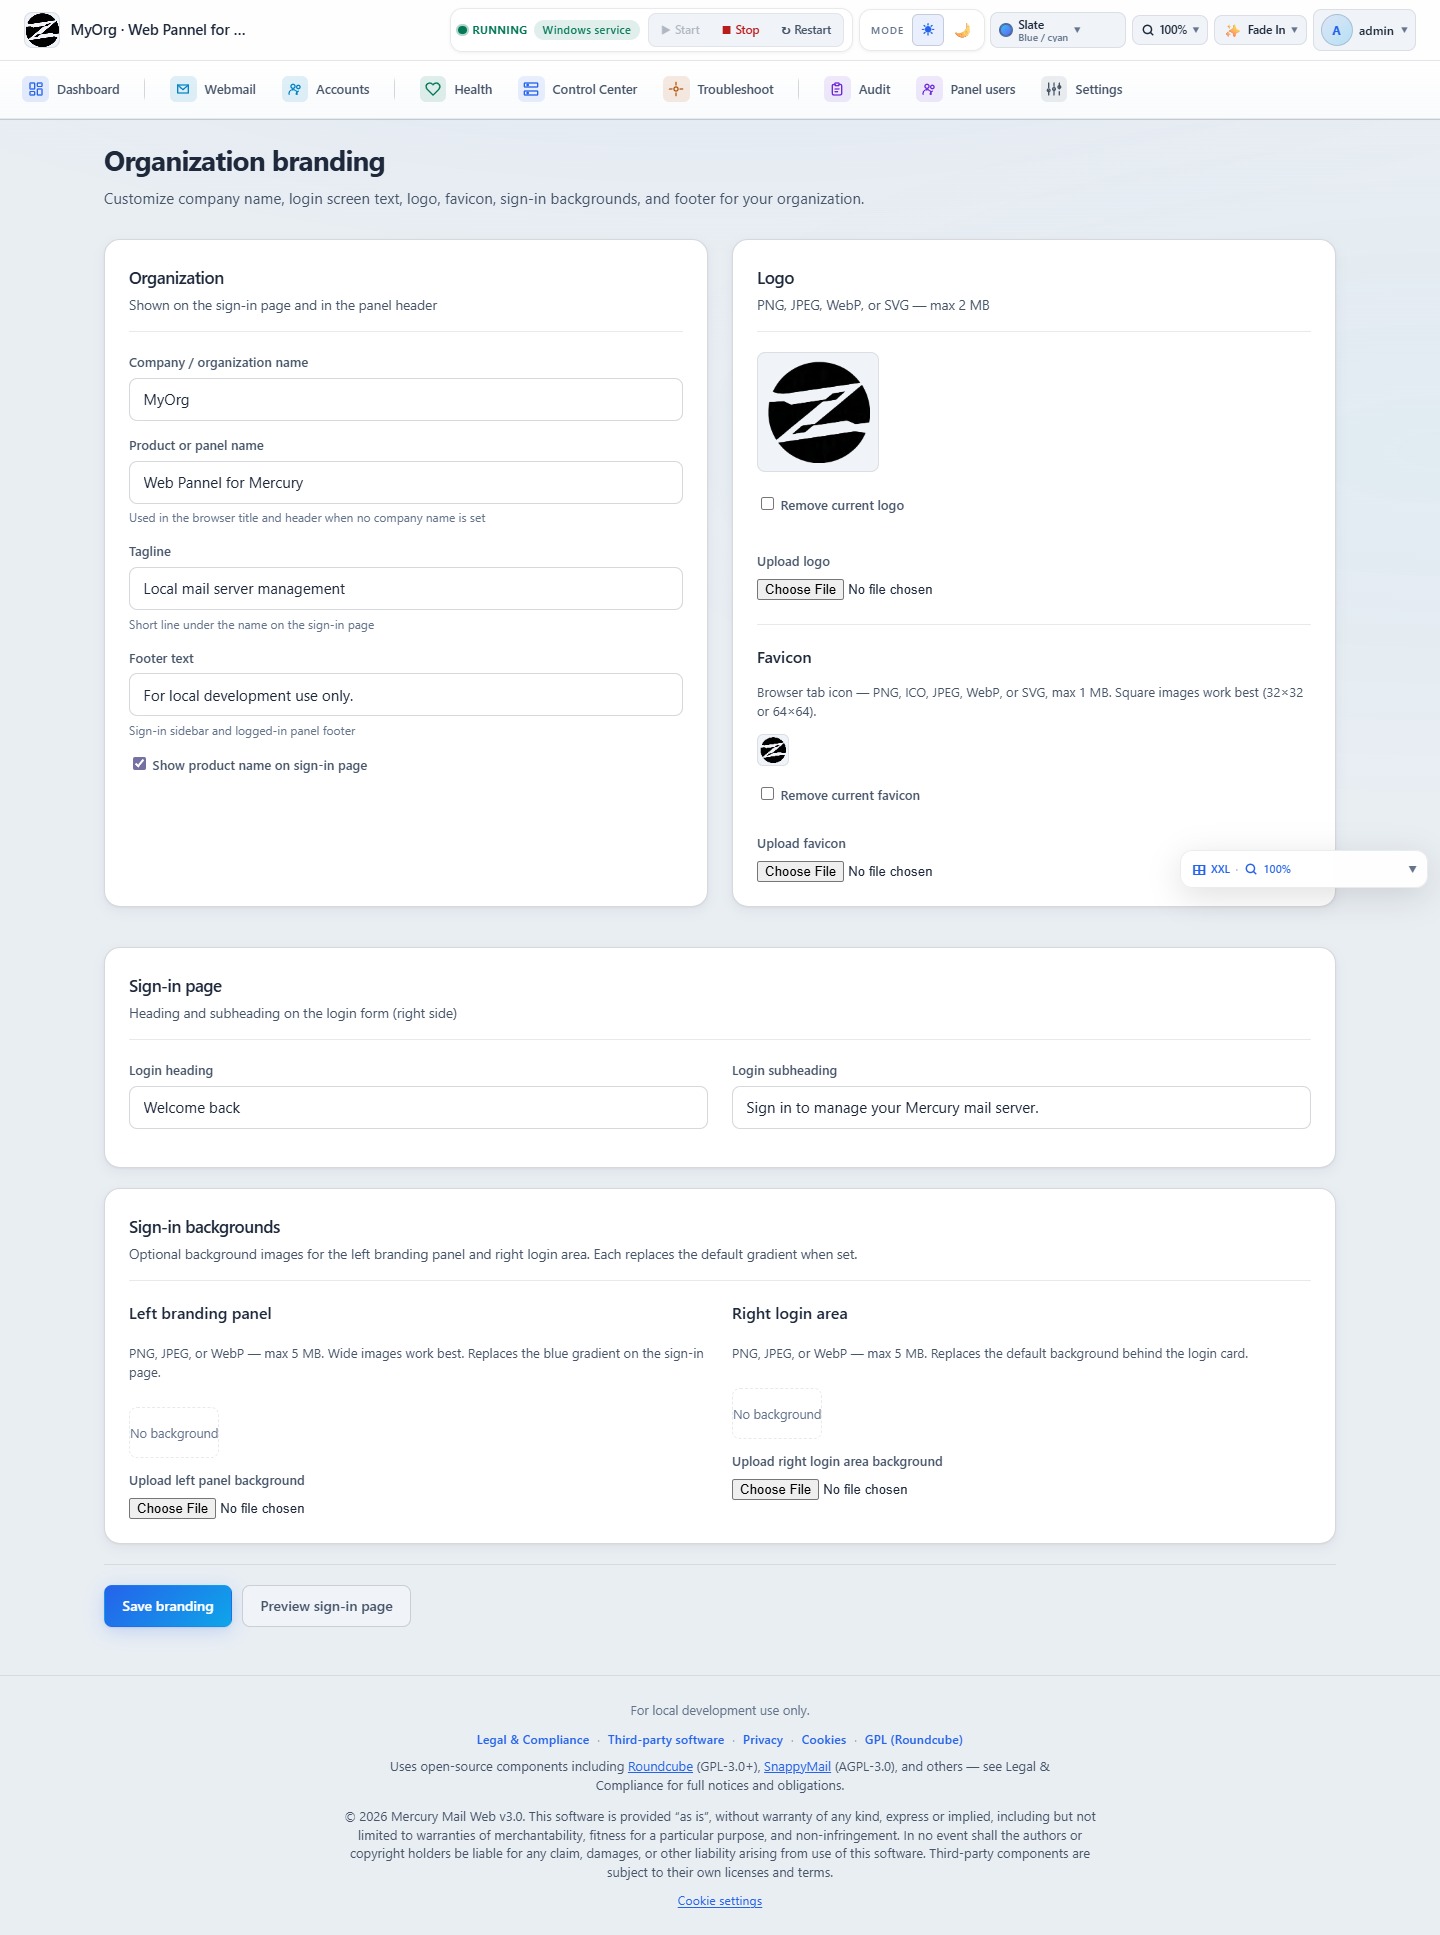Image resolution: width=1440 pixels, height=1935 pixels.
Task: Click the Settings sliders icon
Action: (x=1054, y=89)
